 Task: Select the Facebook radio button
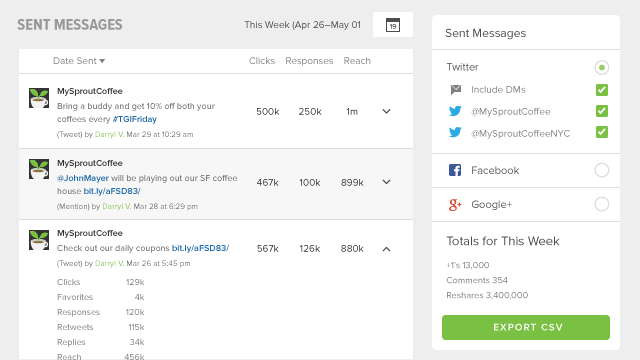point(602,170)
